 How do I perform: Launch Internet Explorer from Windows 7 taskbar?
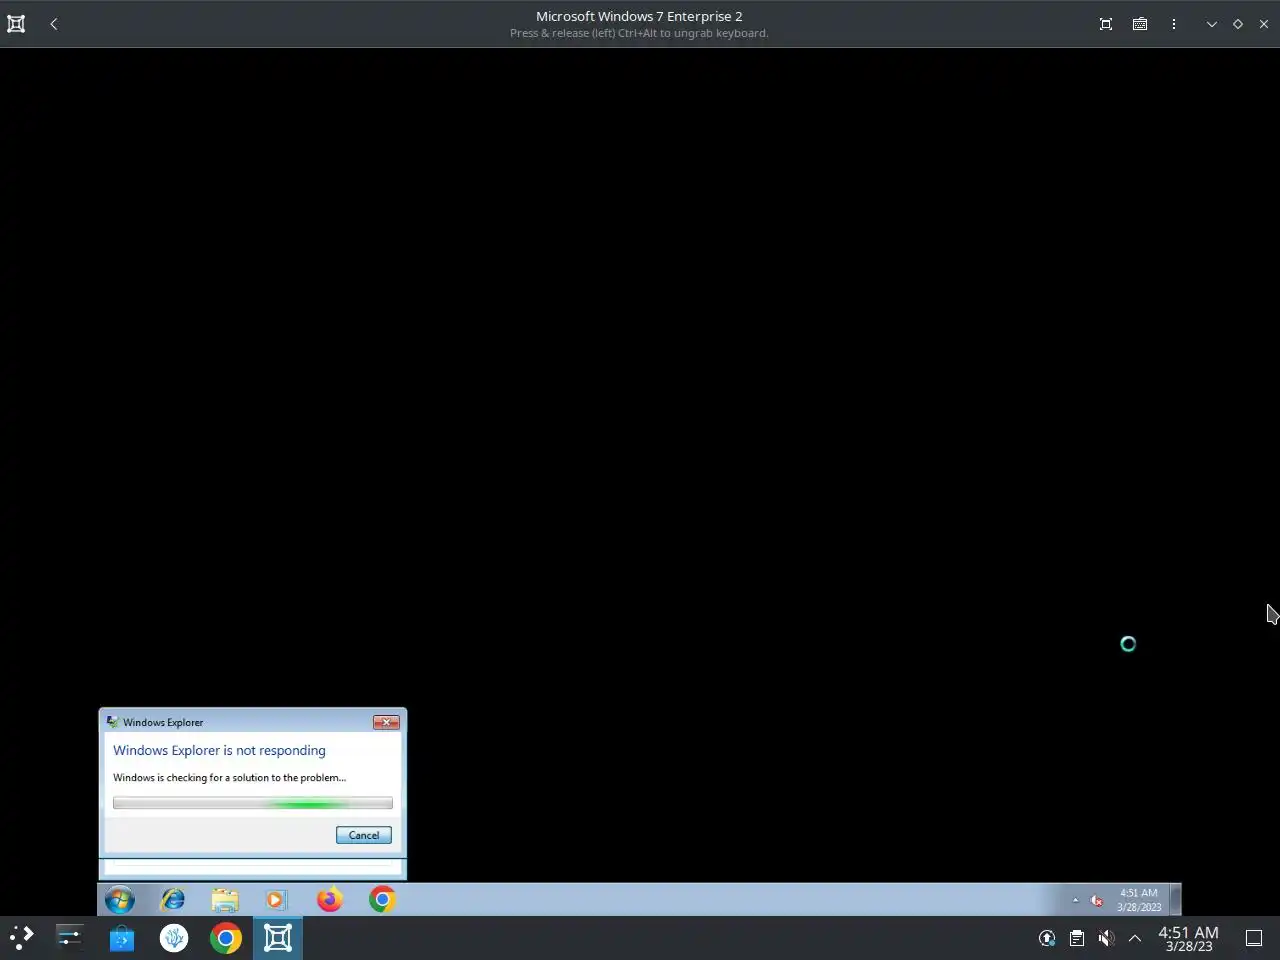pyautogui.click(x=173, y=900)
